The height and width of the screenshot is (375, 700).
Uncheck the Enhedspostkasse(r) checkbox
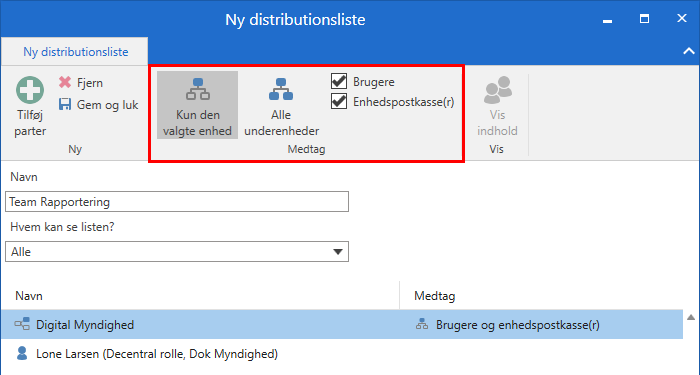[x=339, y=102]
